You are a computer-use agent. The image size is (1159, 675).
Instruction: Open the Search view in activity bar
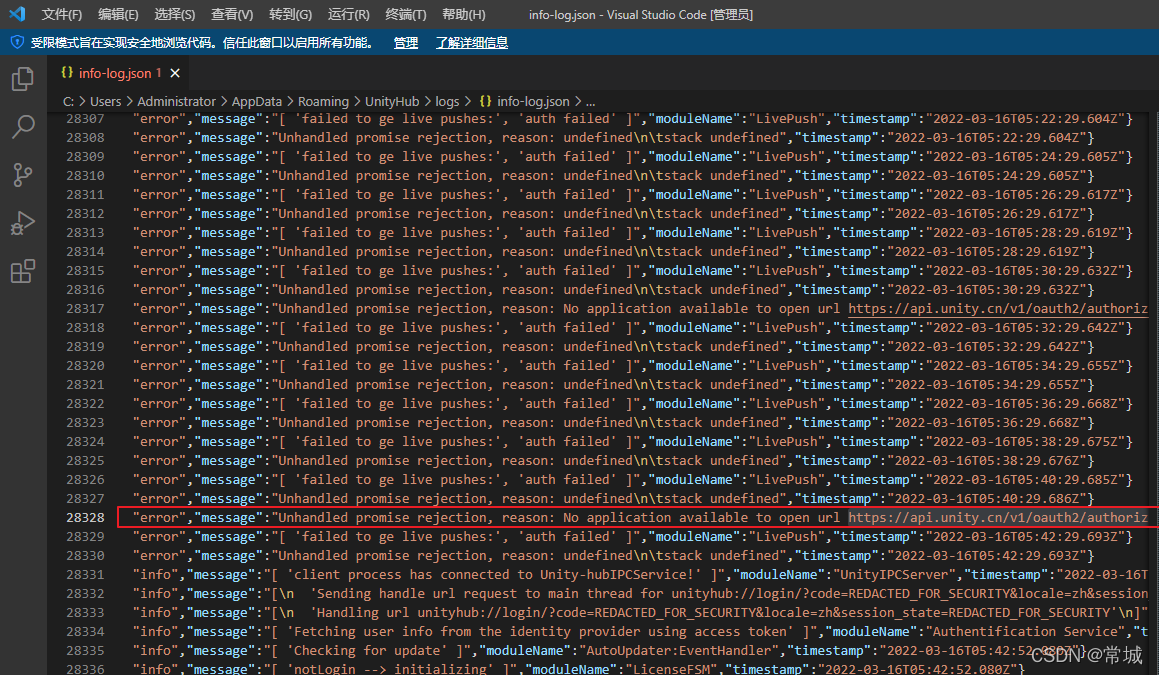click(x=23, y=126)
